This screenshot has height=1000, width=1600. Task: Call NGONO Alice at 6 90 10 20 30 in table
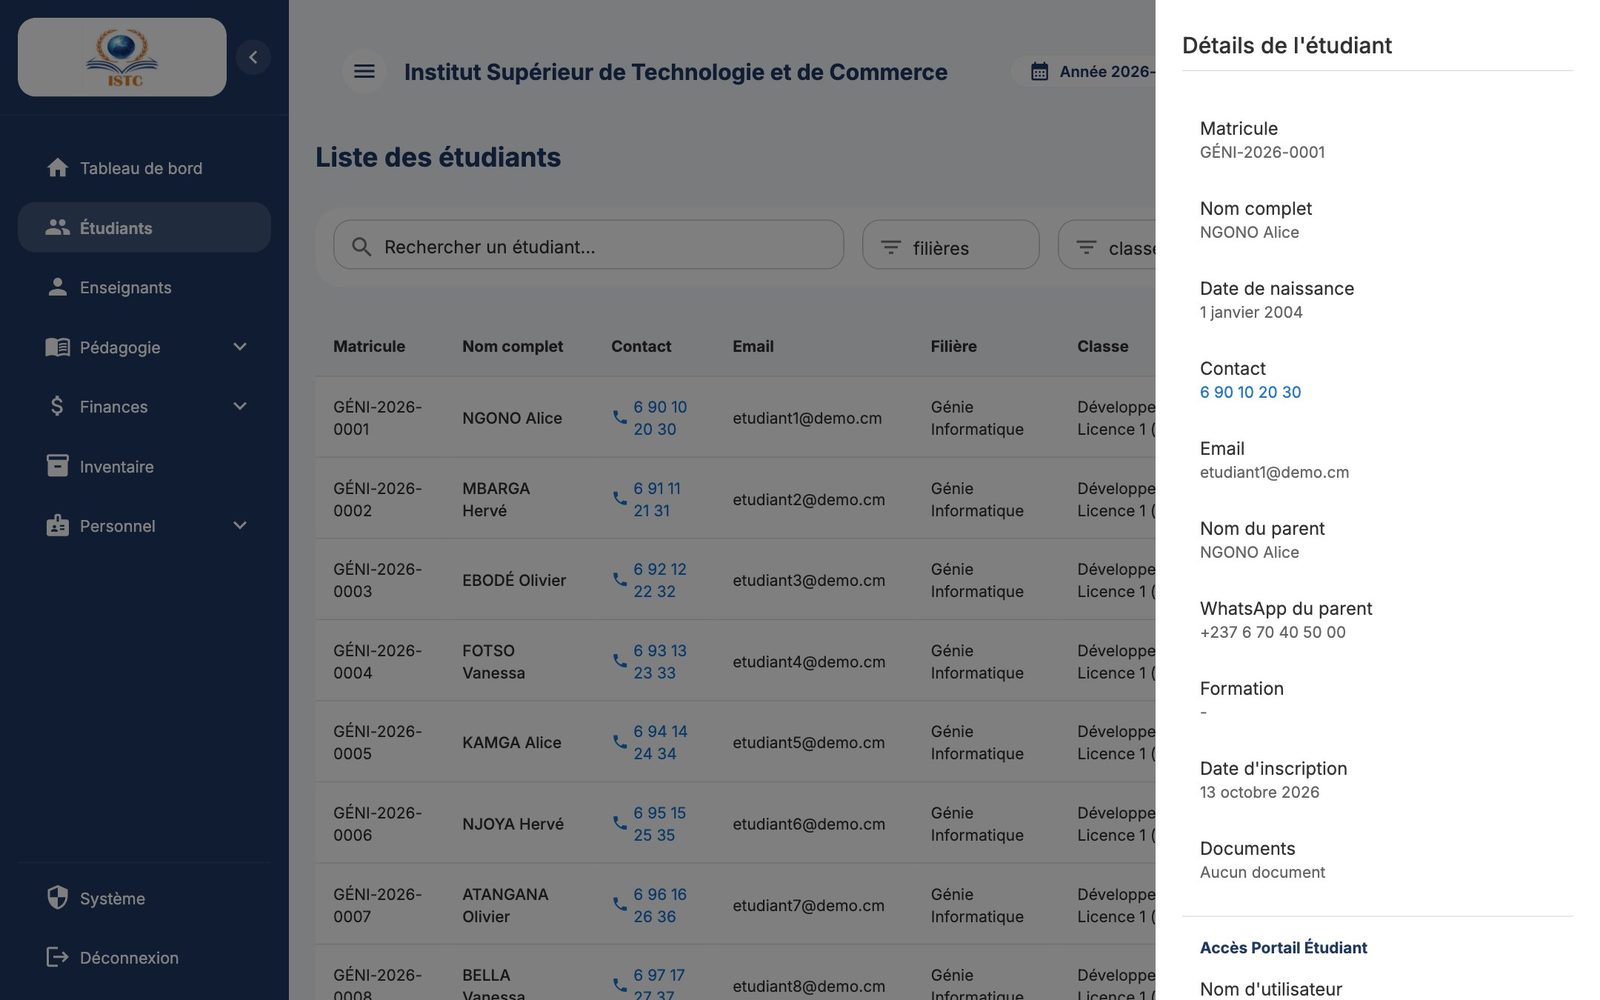pos(660,418)
